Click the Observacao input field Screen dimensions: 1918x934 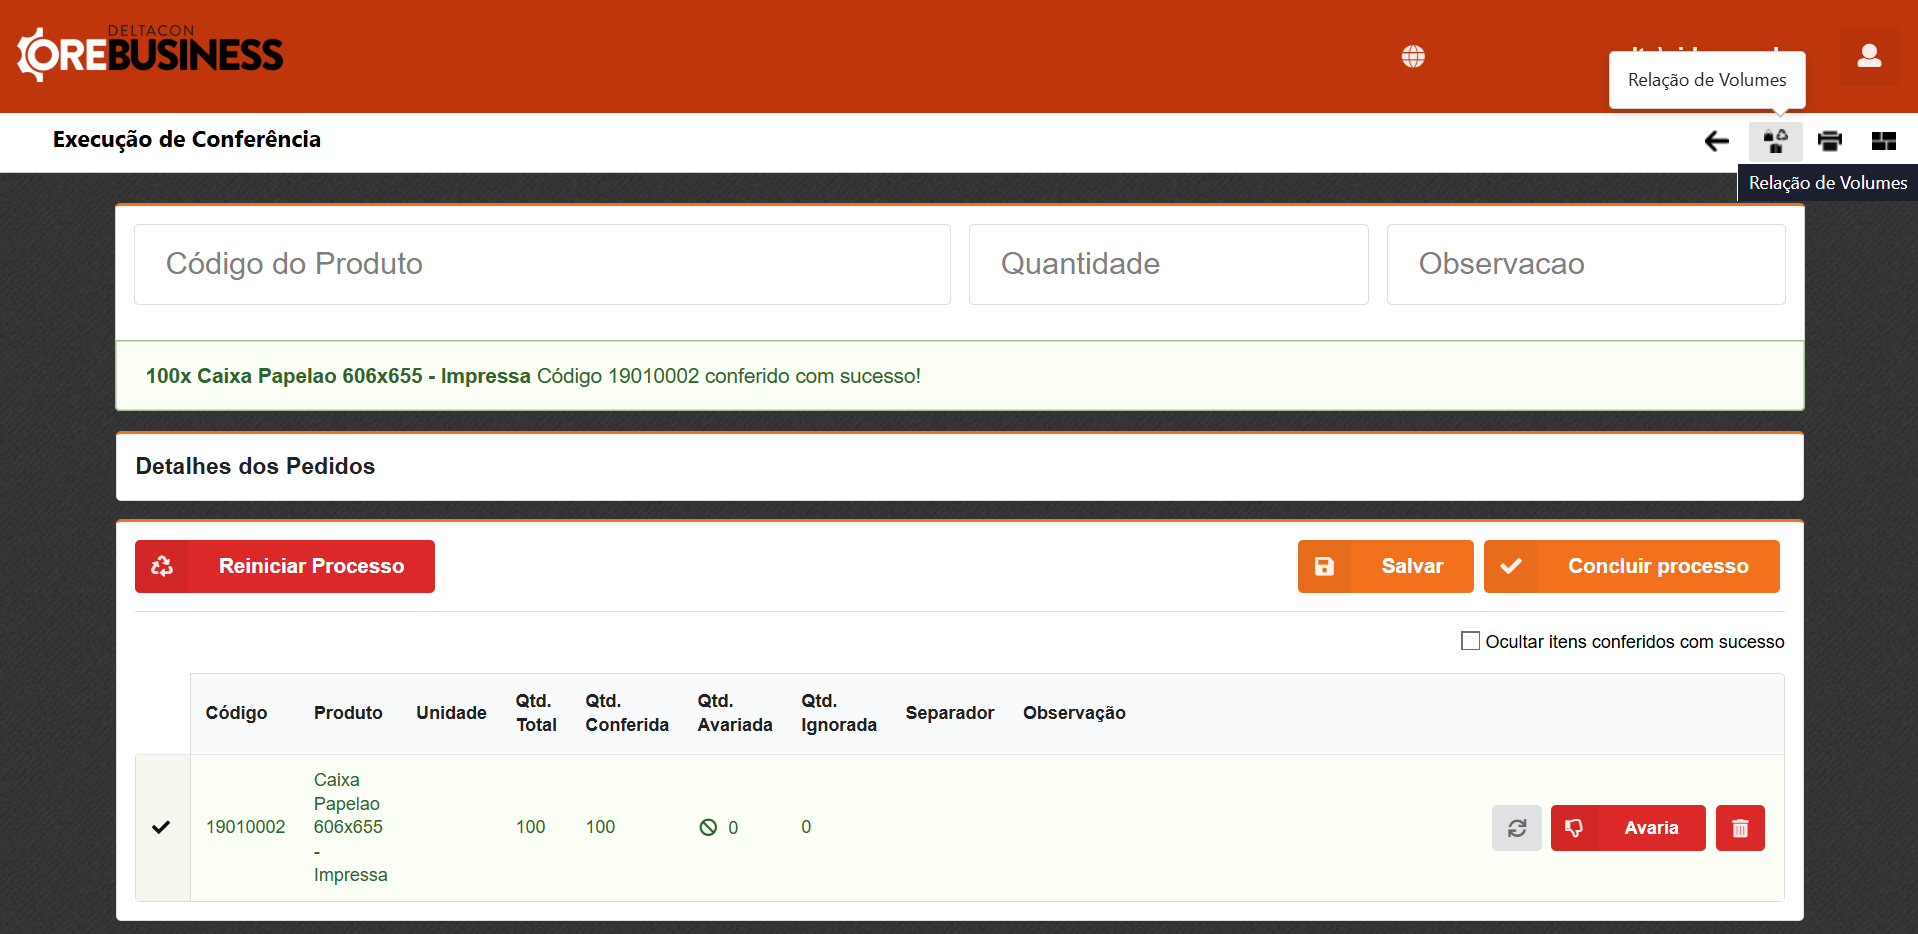(1585, 264)
